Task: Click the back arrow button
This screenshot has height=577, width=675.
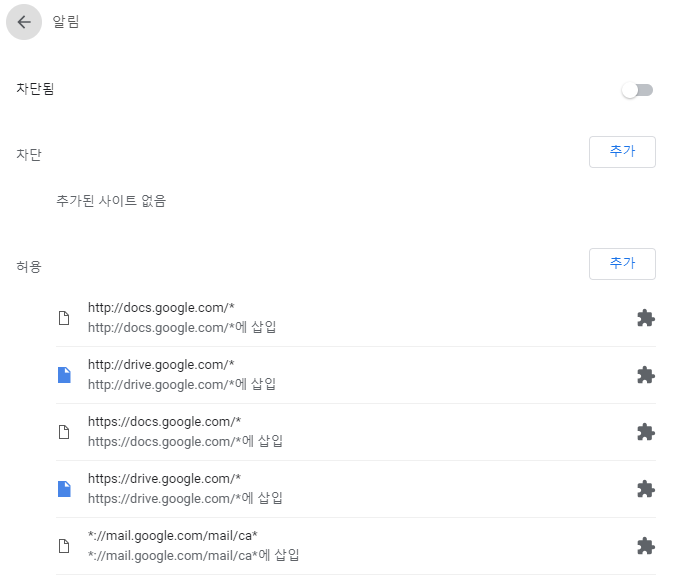Action: (x=24, y=22)
